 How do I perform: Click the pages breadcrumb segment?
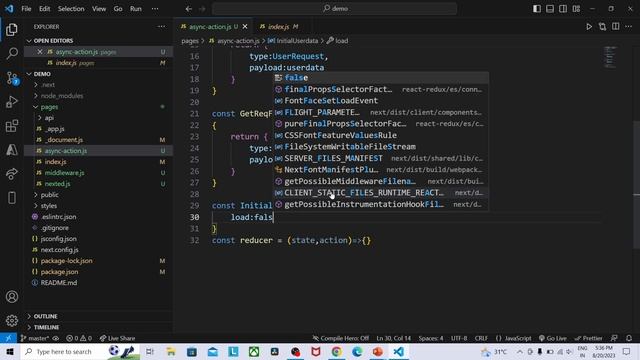click(x=190, y=41)
